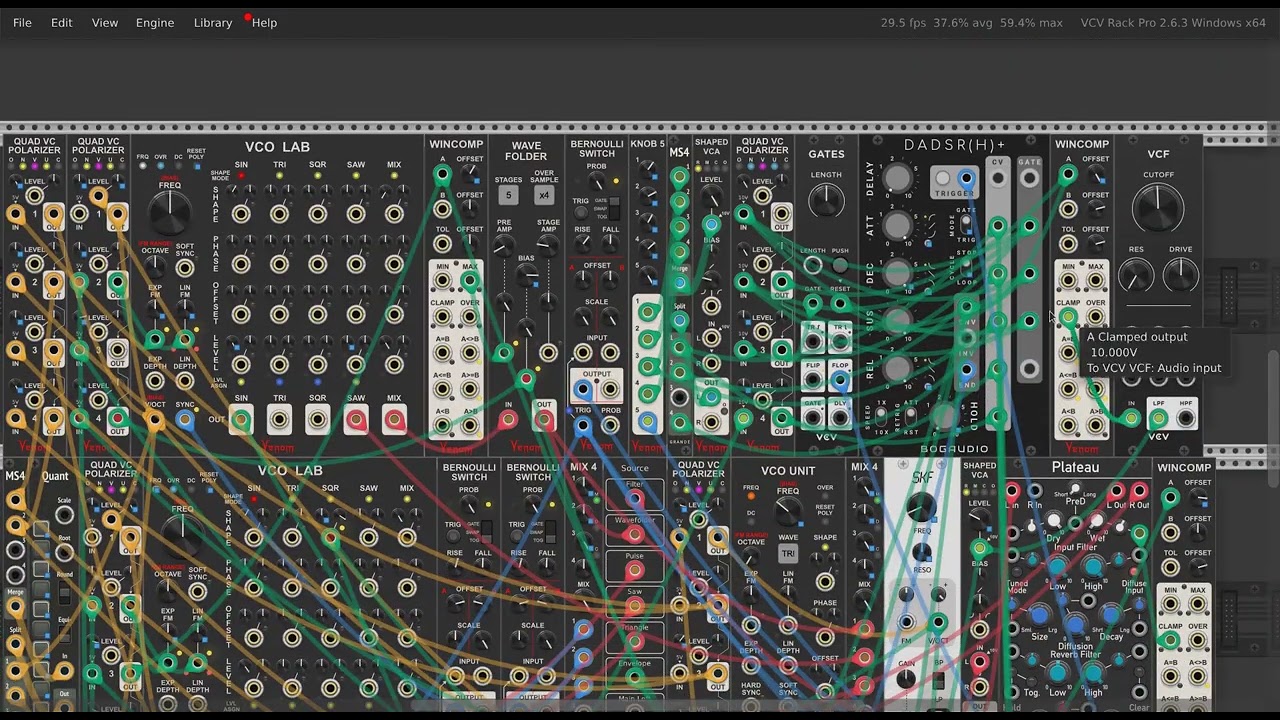Select the GATES module DLY output jack
Screen dimensions: 1280x720
pos(840,418)
